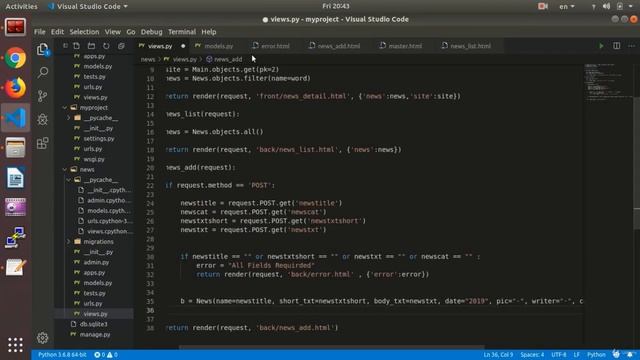
Task: Change the UTF-8 encoding setting
Action: (559, 355)
